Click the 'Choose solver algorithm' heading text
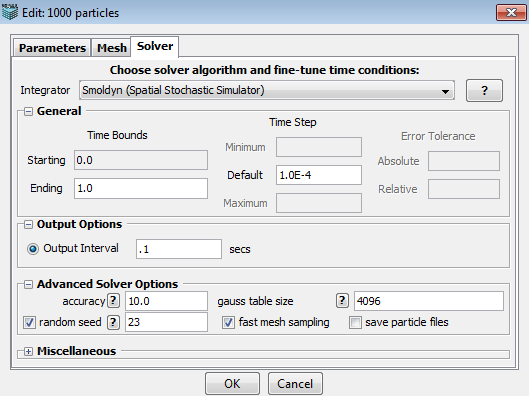 [264, 70]
